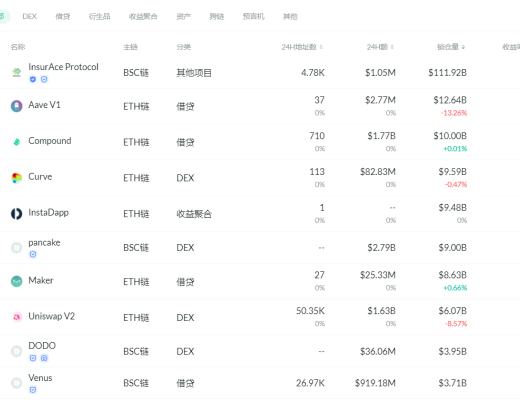
Task: Click the $36.06M volume for DODO
Action: point(378,351)
